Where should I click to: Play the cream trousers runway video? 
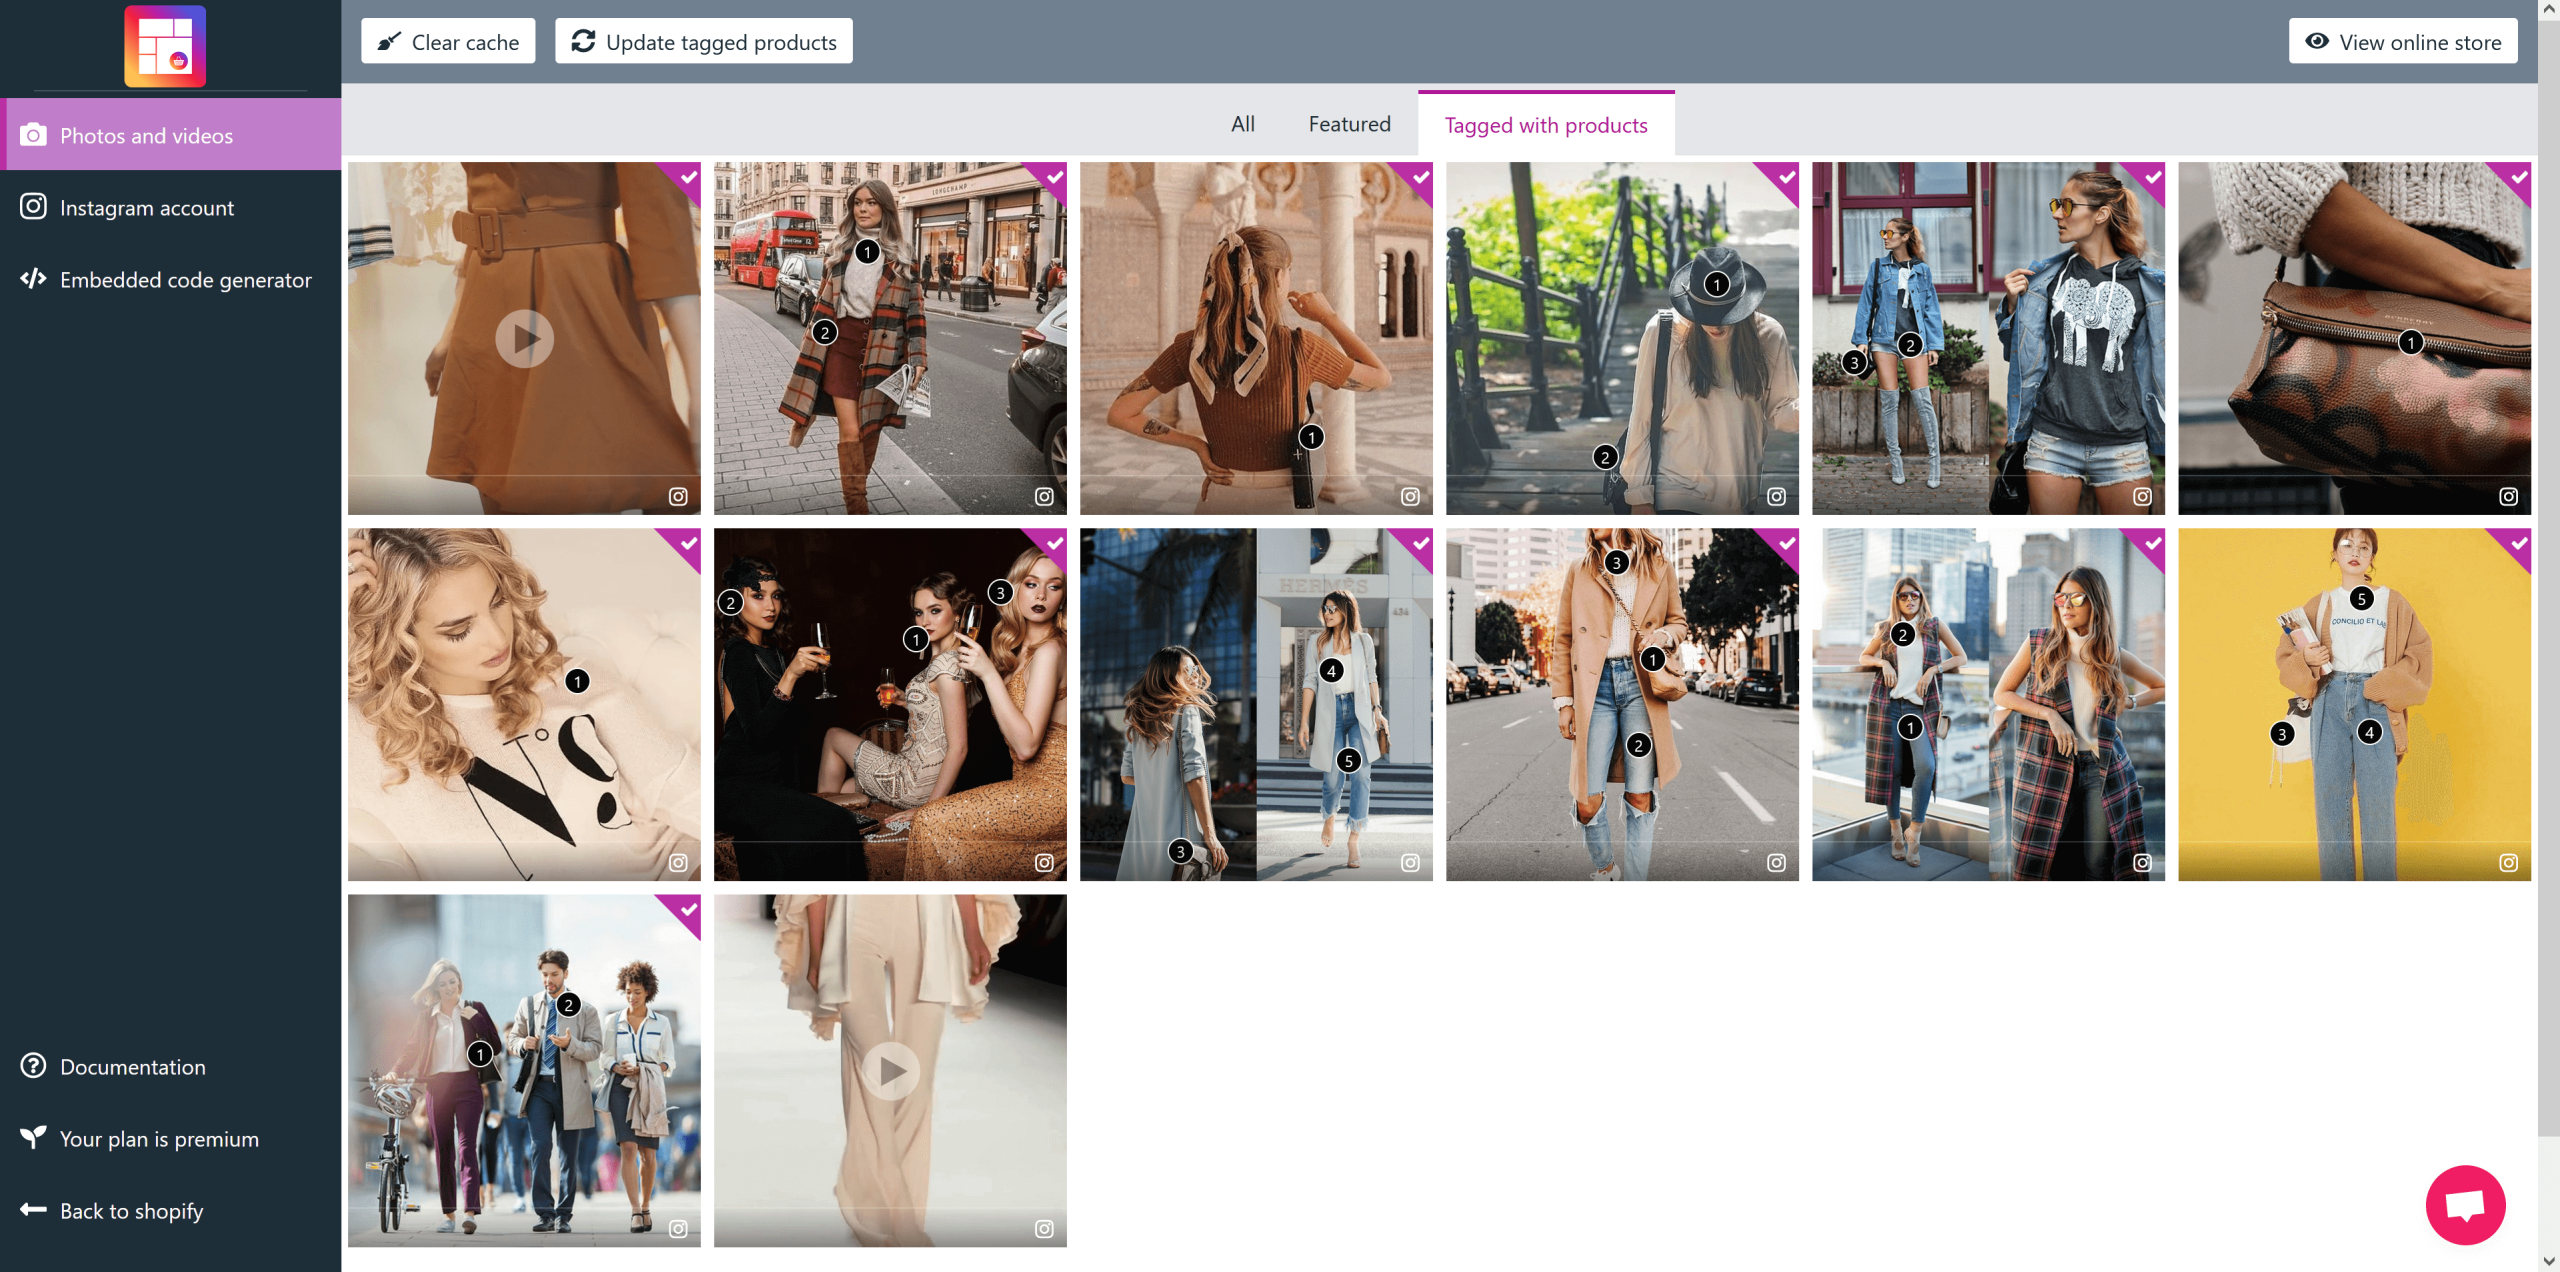tap(890, 1071)
